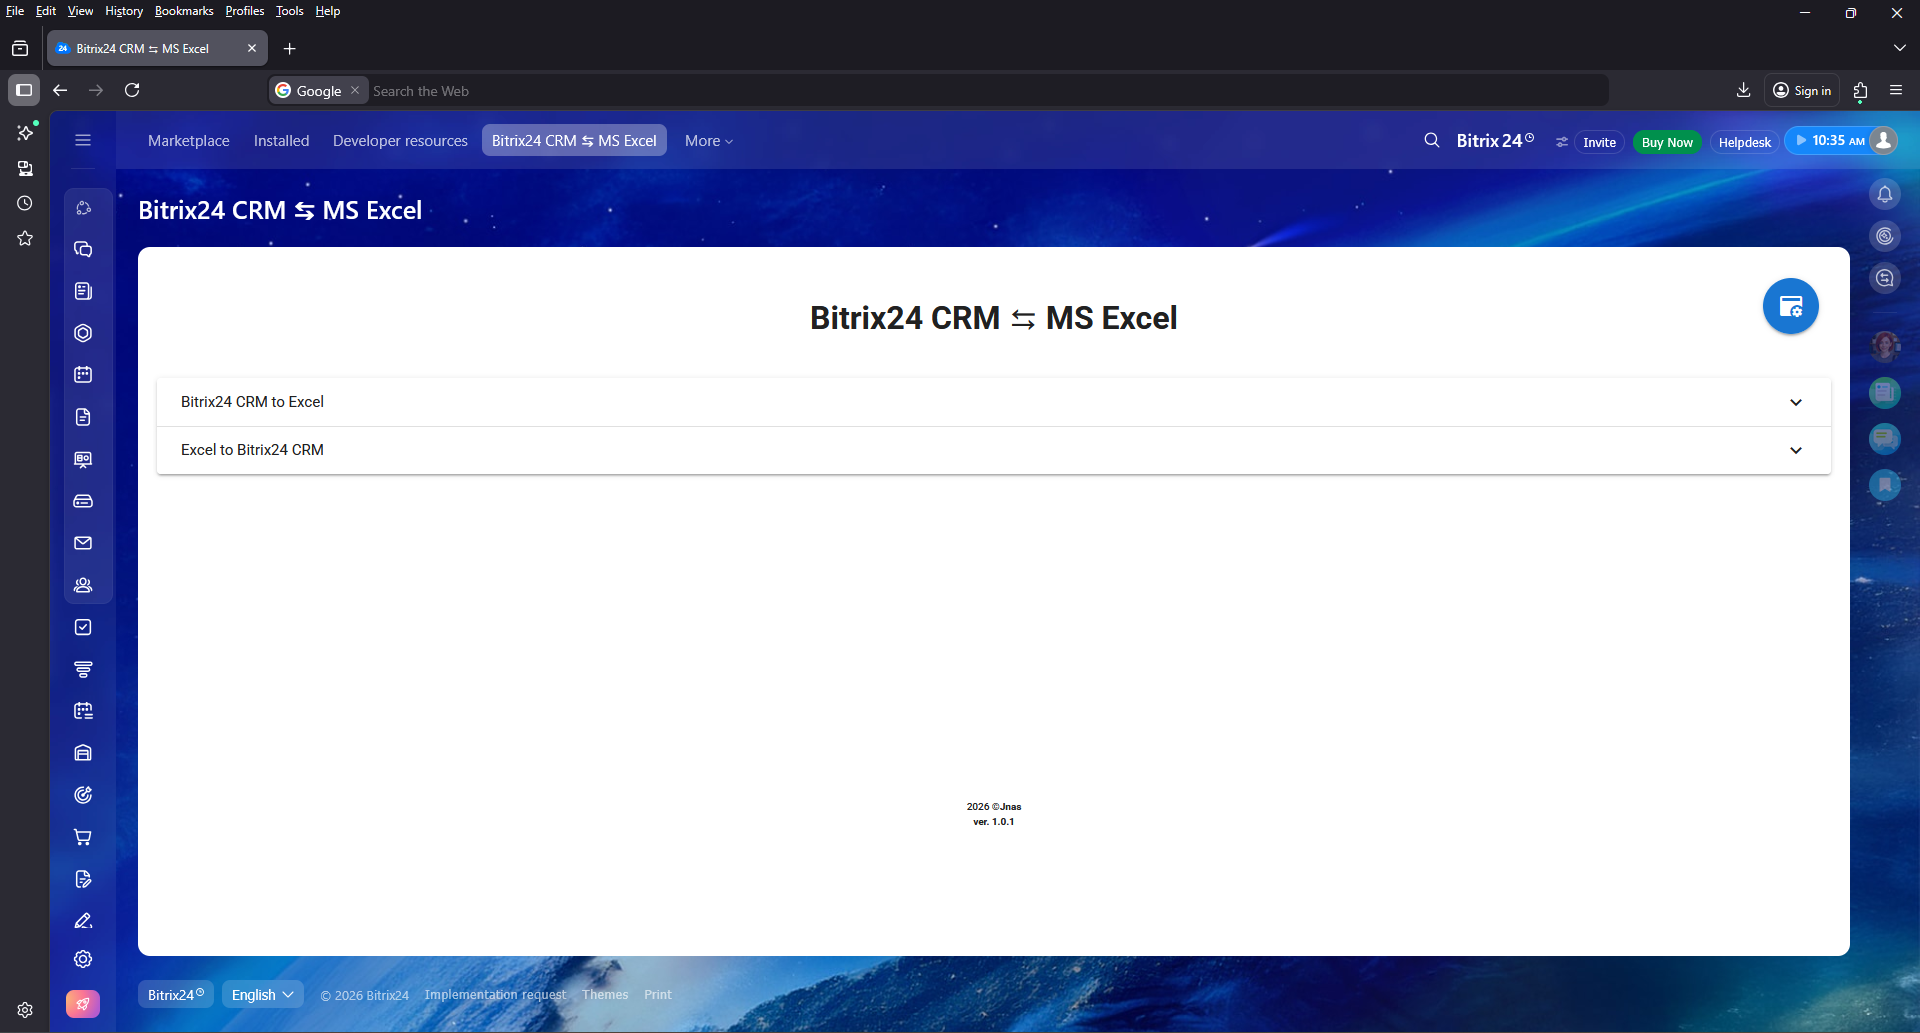
Task: Open the Mail envelope icon in sidebar
Action: (83, 543)
